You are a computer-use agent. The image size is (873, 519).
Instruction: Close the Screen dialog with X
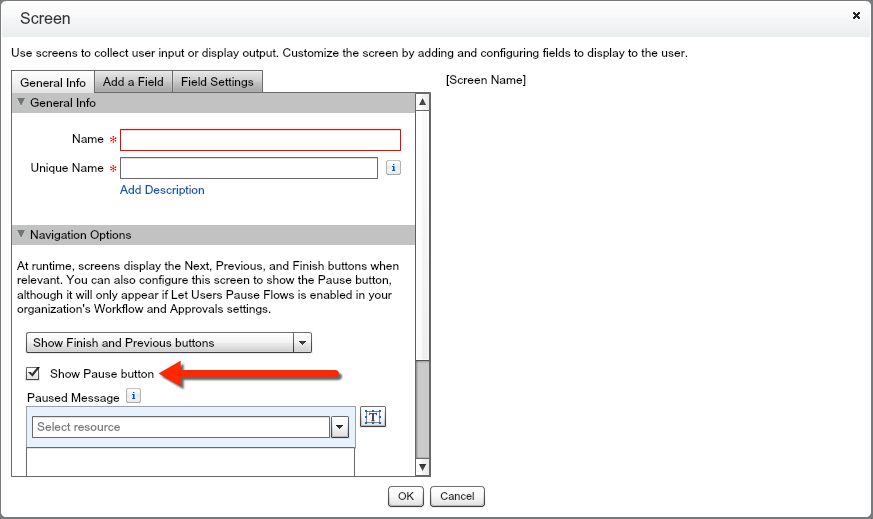pos(856,16)
